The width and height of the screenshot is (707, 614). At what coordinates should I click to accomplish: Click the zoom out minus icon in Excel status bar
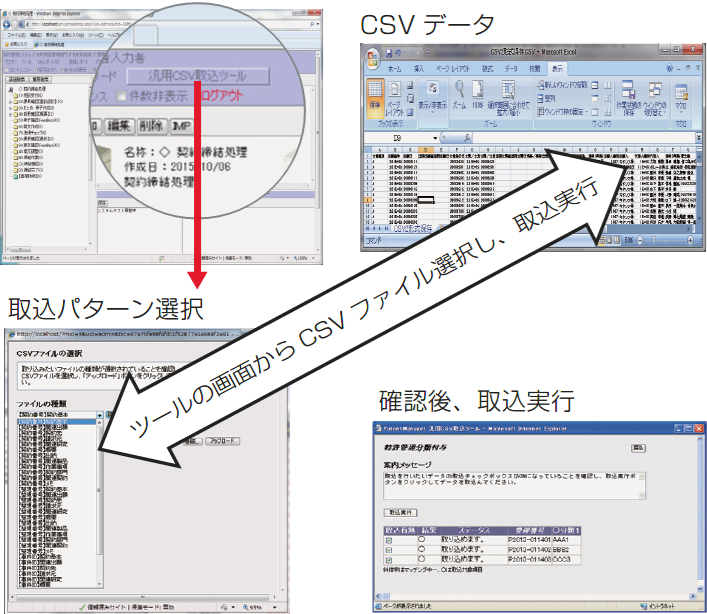coord(640,241)
